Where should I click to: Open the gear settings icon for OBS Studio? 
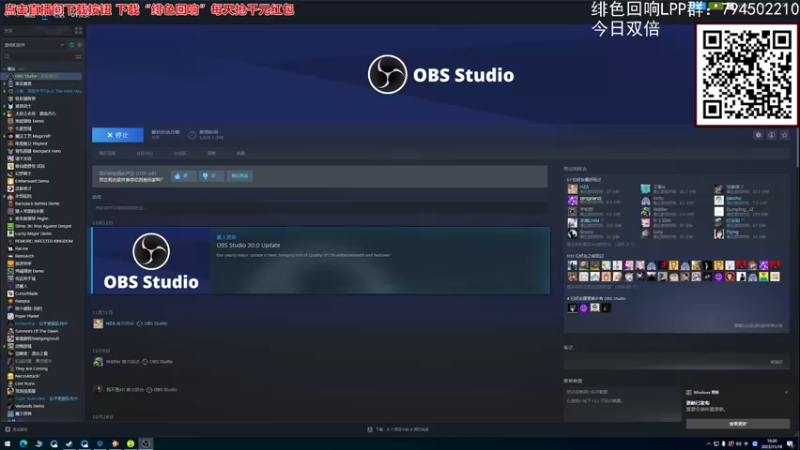[758, 135]
